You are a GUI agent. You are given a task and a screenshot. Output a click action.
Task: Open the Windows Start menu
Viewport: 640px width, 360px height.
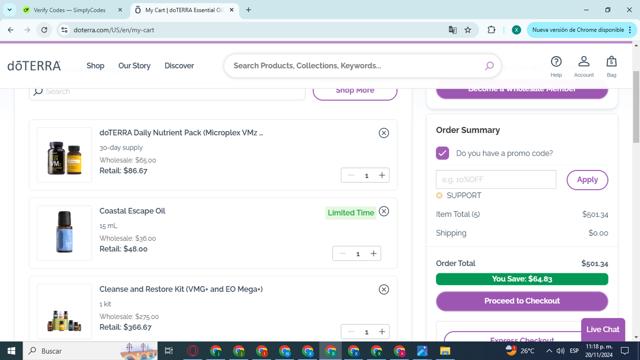pos(11,351)
